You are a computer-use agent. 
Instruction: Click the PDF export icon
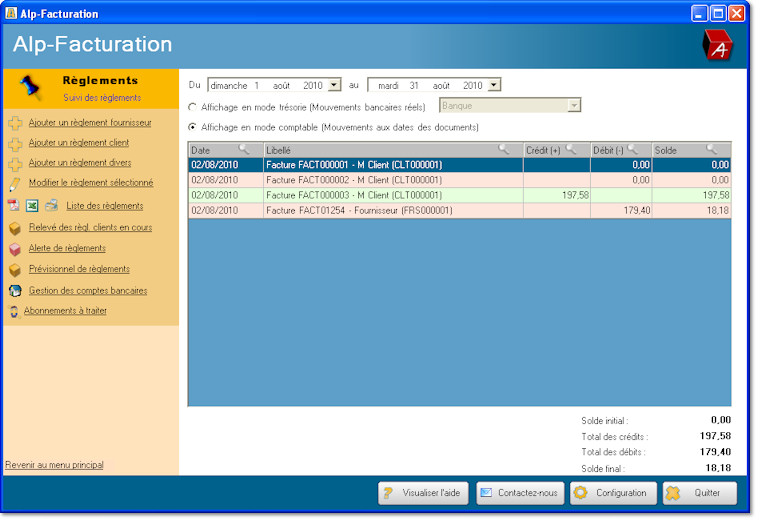(x=13, y=205)
